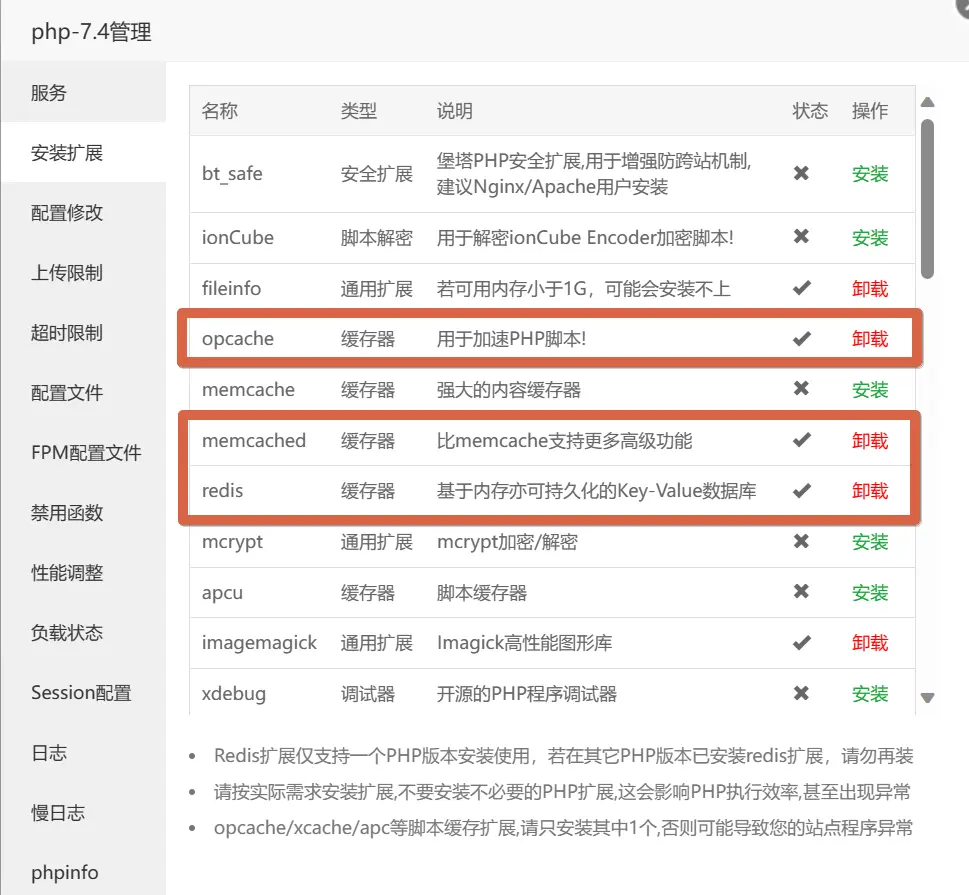Open the phpinfo tab
The height and width of the screenshot is (895, 969).
pyautogui.click(x=83, y=872)
